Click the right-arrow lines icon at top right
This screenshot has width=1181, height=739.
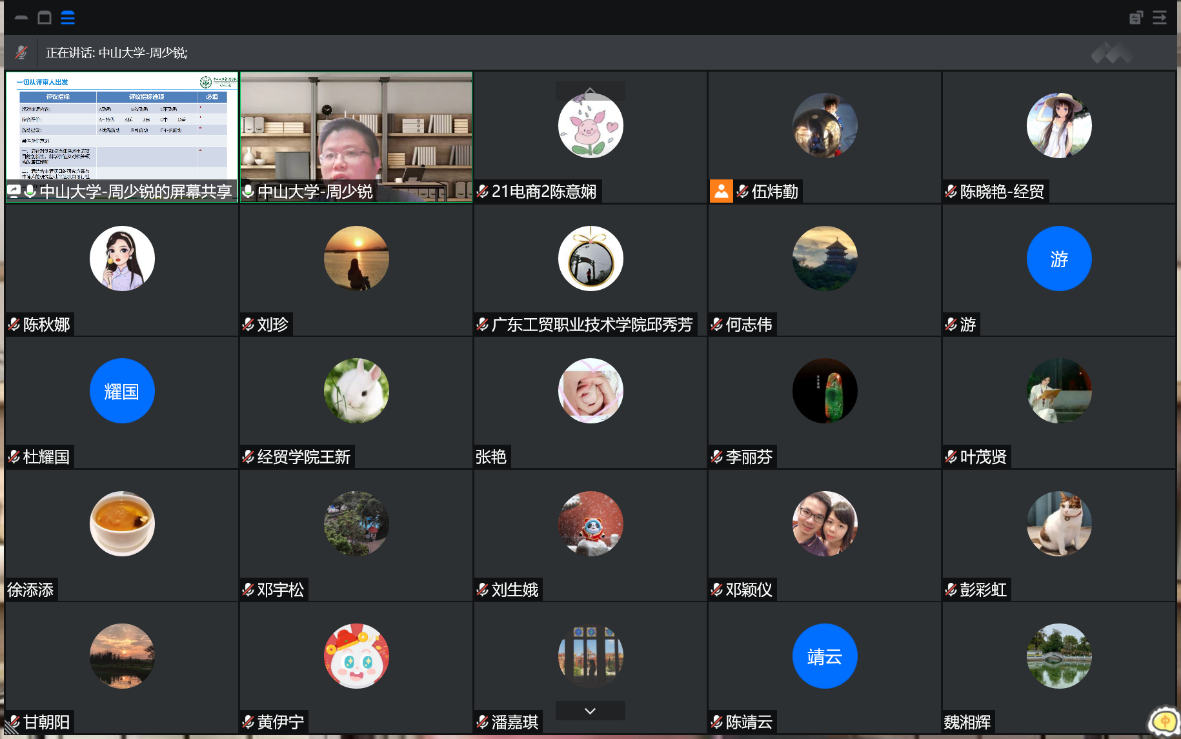click(1160, 17)
